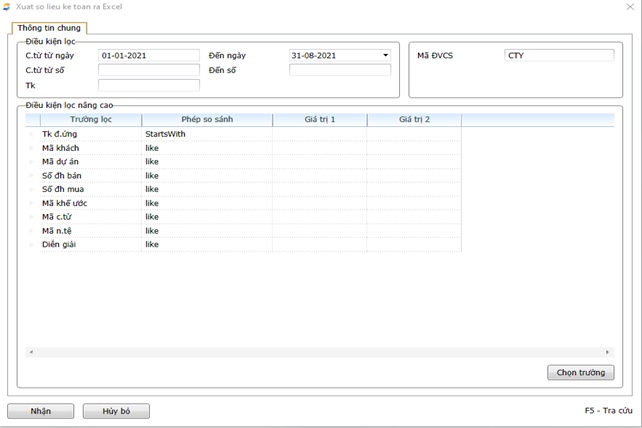
Task: Close the Excel export dialog window
Action: 628,7
